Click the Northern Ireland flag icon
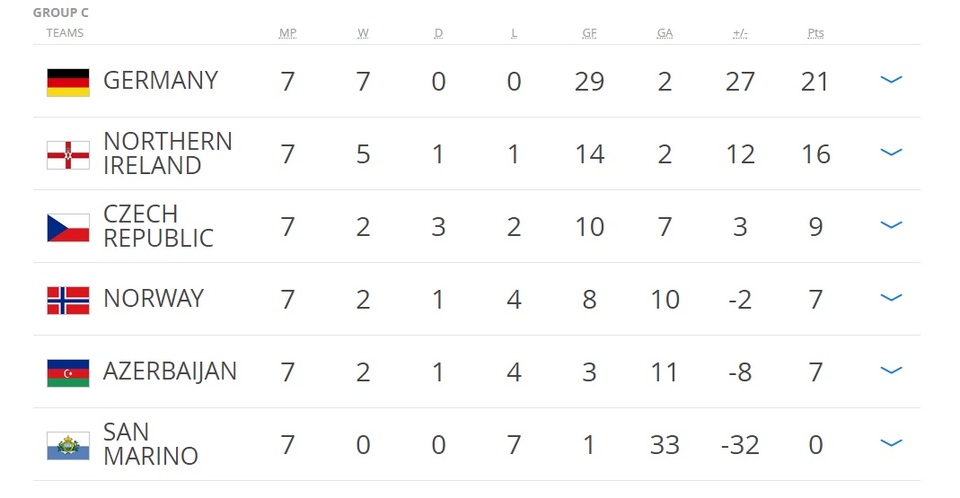The image size is (960, 498). point(68,155)
